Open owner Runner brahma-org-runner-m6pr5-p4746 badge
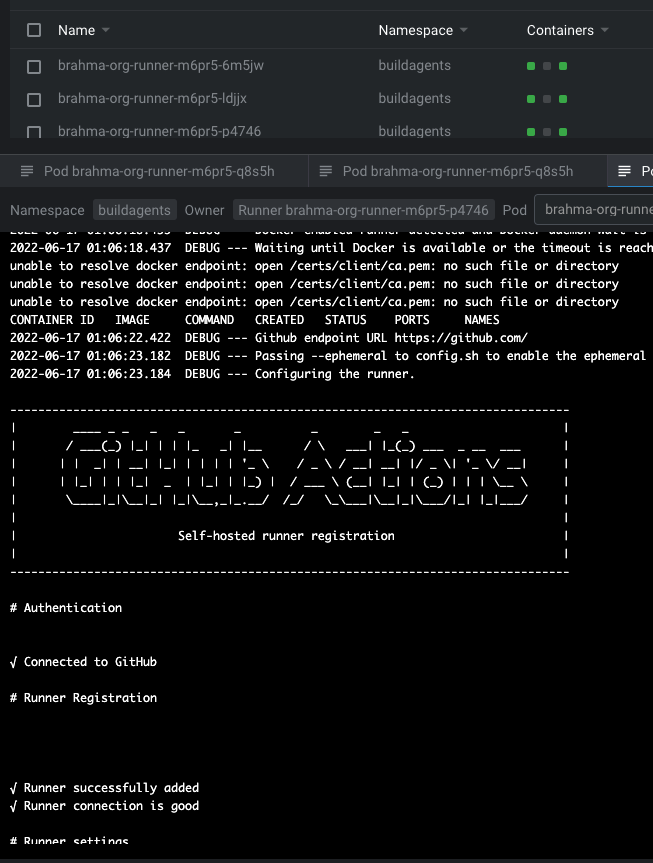This screenshot has height=863, width=653. (x=363, y=210)
